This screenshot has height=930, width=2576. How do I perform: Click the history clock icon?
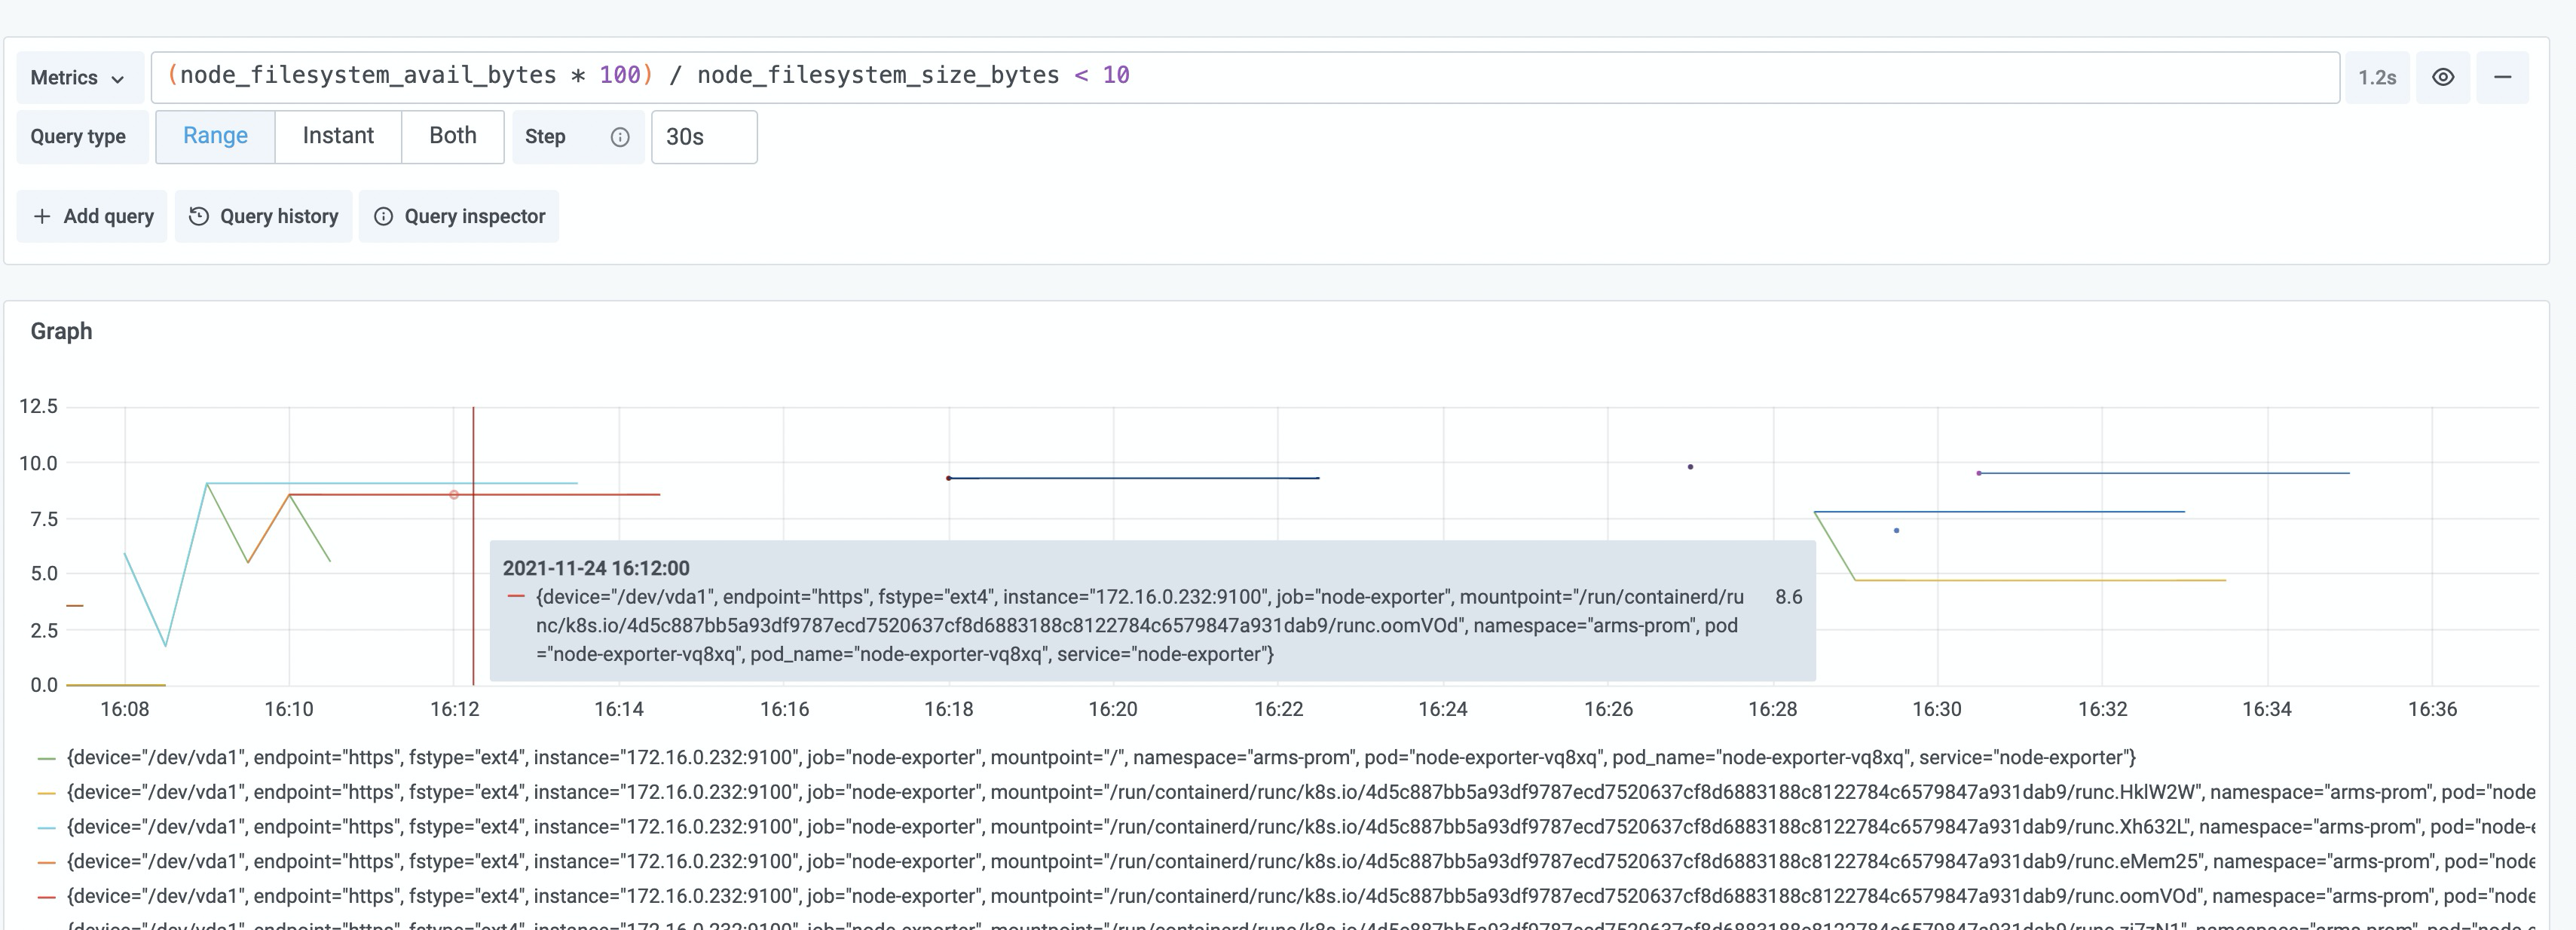pyautogui.click(x=199, y=216)
